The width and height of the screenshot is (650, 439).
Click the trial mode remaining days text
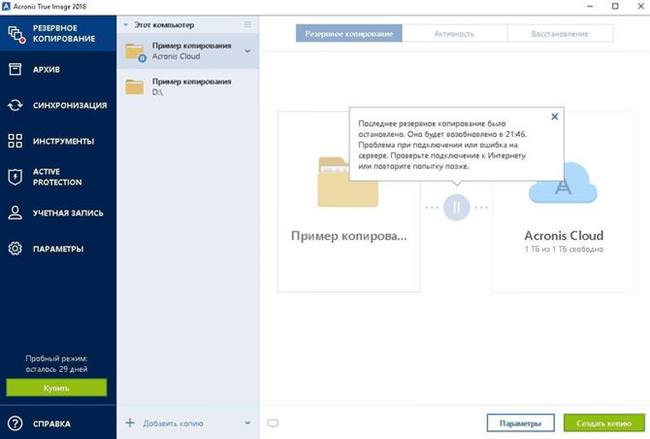click(x=56, y=364)
